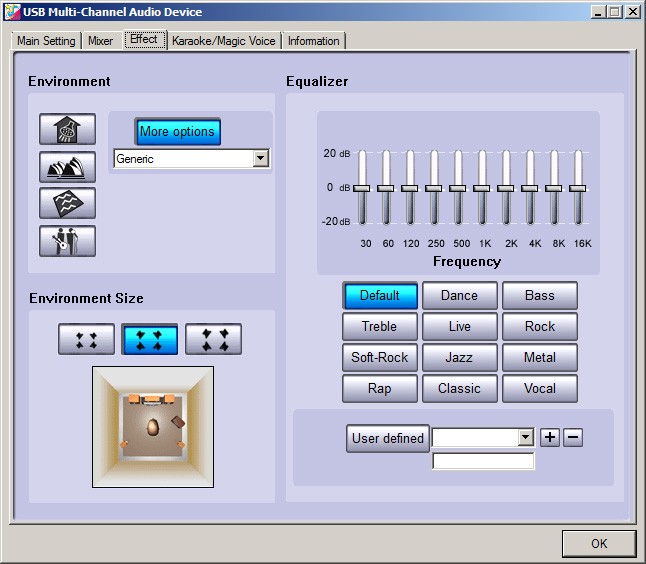The image size is (646, 564).
Task: Choose the medium environment size icon
Action: pos(150,339)
